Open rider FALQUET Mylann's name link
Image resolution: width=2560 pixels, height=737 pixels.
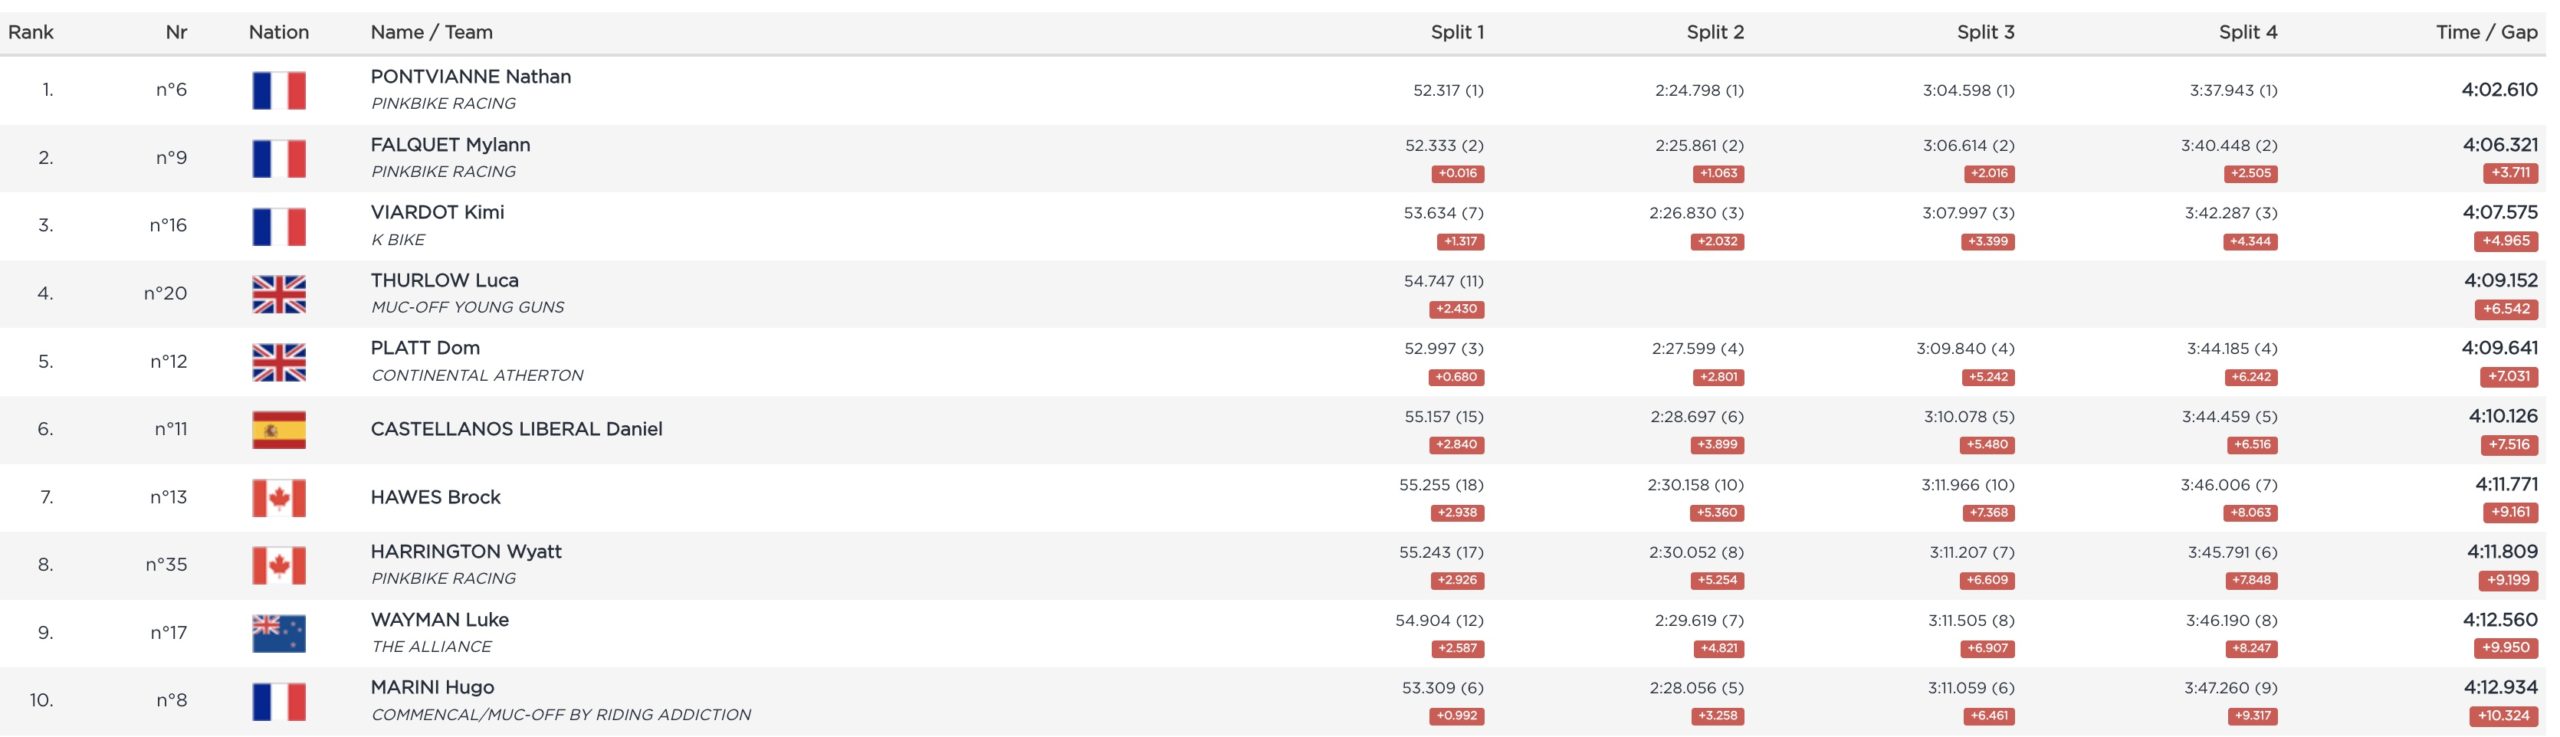(x=450, y=145)
